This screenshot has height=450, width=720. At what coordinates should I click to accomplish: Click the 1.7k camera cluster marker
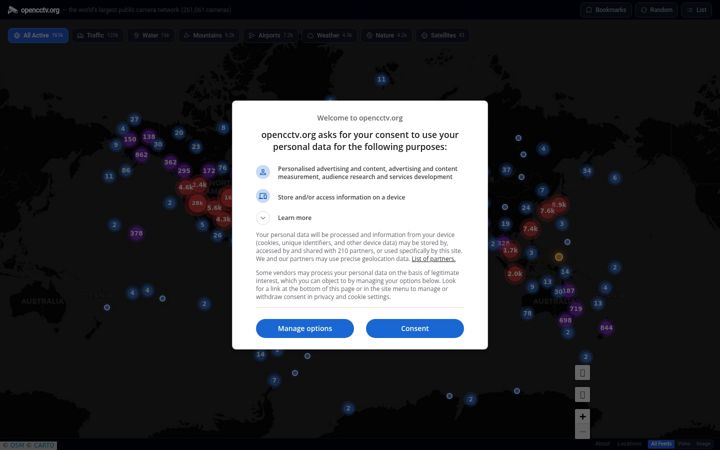click(510, 251)
